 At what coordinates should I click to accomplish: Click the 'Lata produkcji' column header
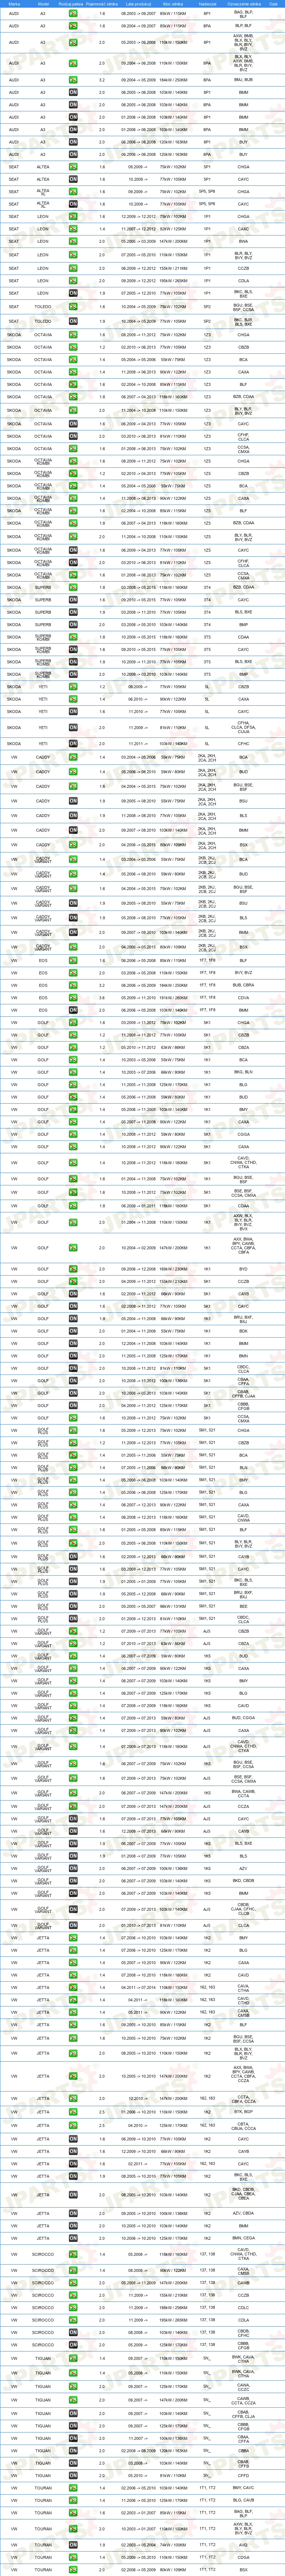[138, 4]
